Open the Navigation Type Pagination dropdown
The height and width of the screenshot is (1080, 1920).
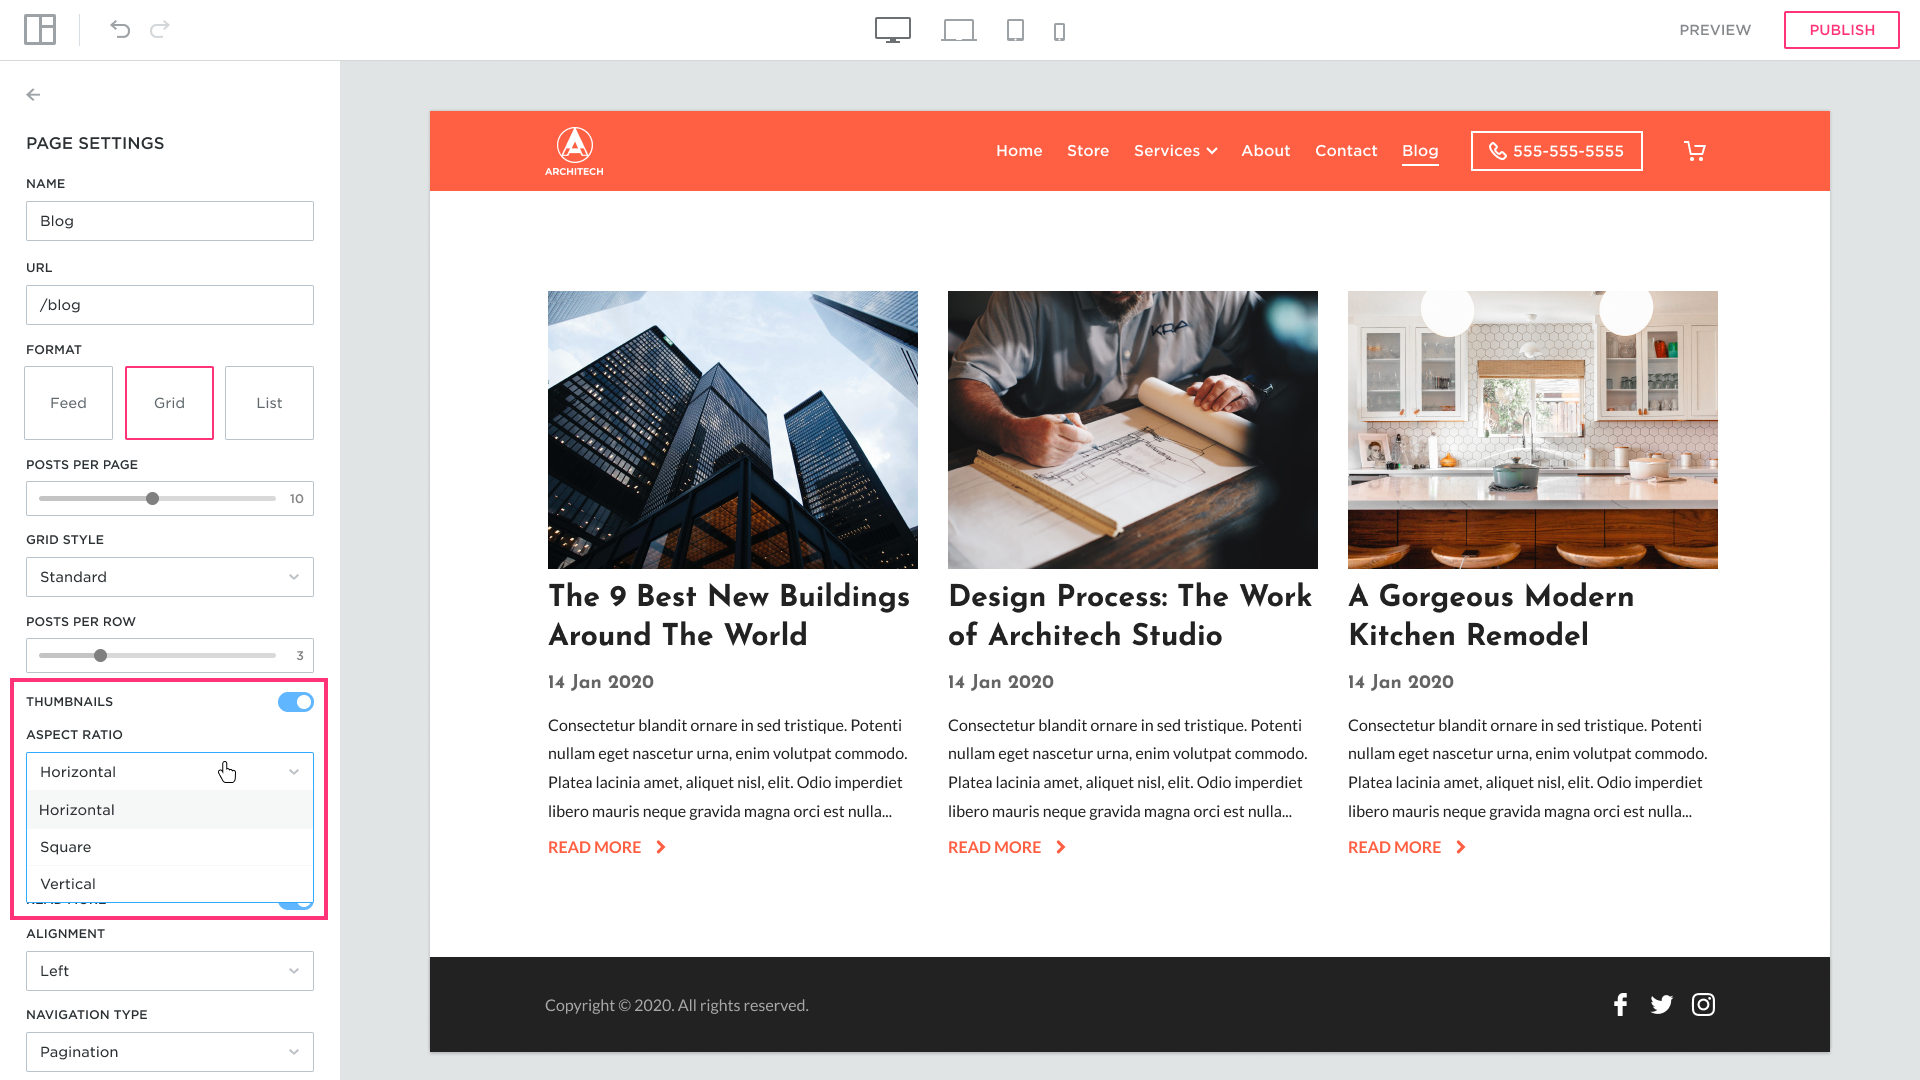coord(170,1052)
